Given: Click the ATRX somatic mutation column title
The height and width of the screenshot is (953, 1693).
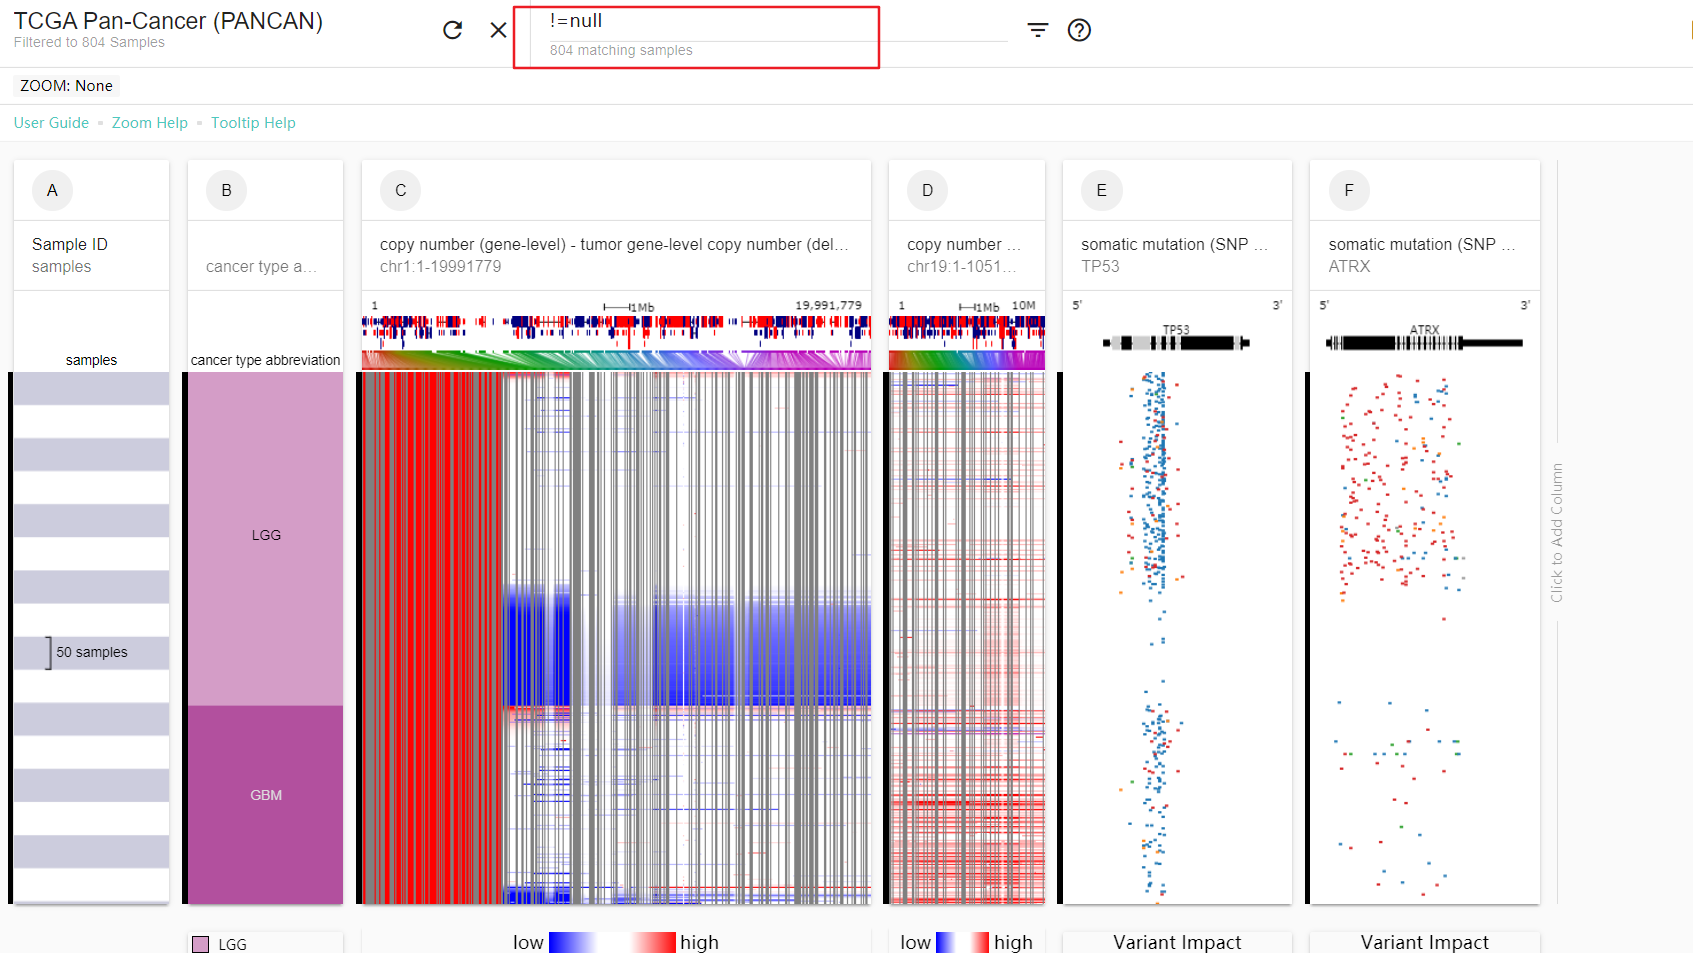Looking at the screenshot, I should click(x=1422, y=244).
